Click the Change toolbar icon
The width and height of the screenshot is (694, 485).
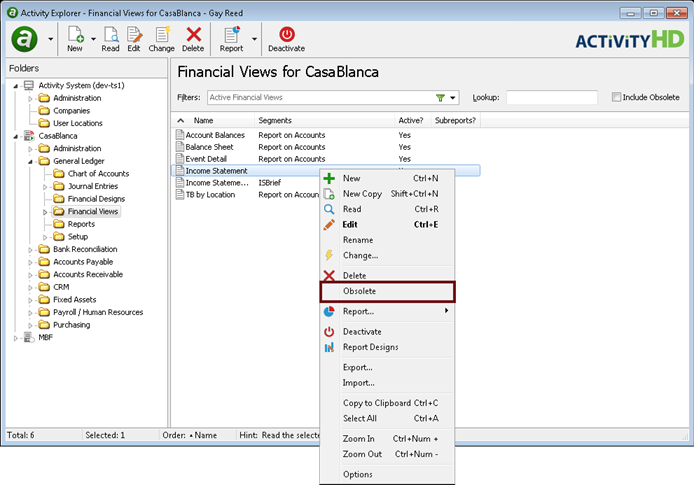tap(162, 35)
